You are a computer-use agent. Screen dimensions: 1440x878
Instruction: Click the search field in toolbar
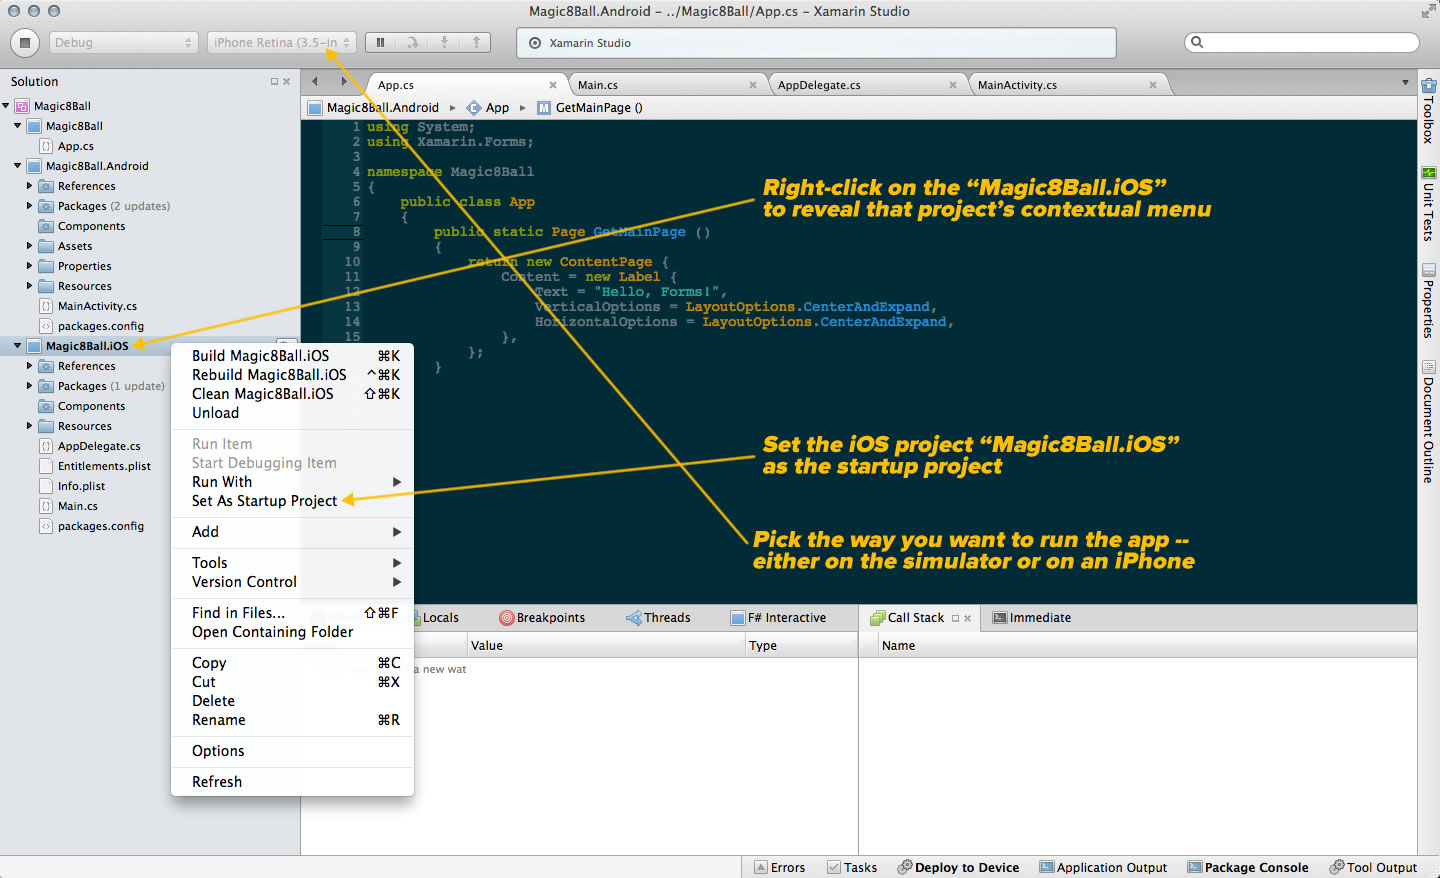1302,42
